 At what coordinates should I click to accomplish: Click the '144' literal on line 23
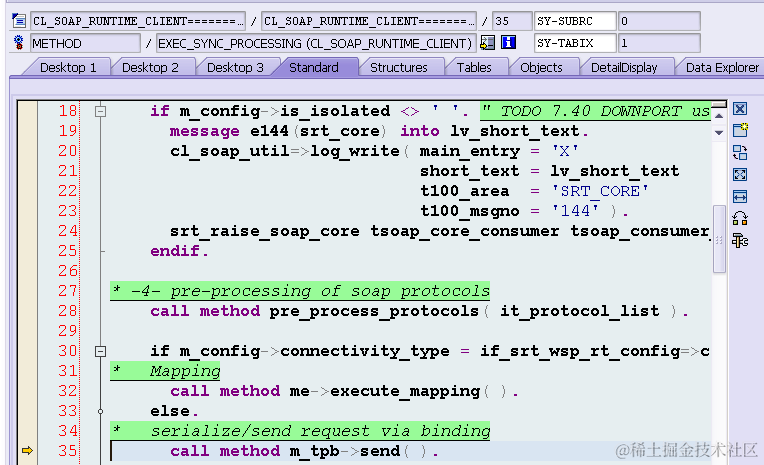pos(575,211)
